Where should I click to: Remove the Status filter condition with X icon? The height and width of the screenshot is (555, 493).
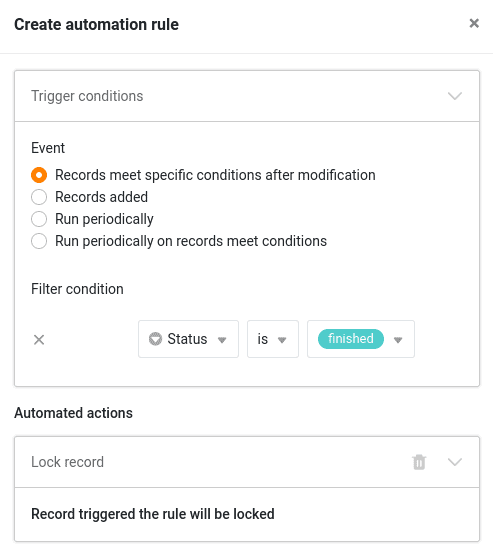click(39, 340)
